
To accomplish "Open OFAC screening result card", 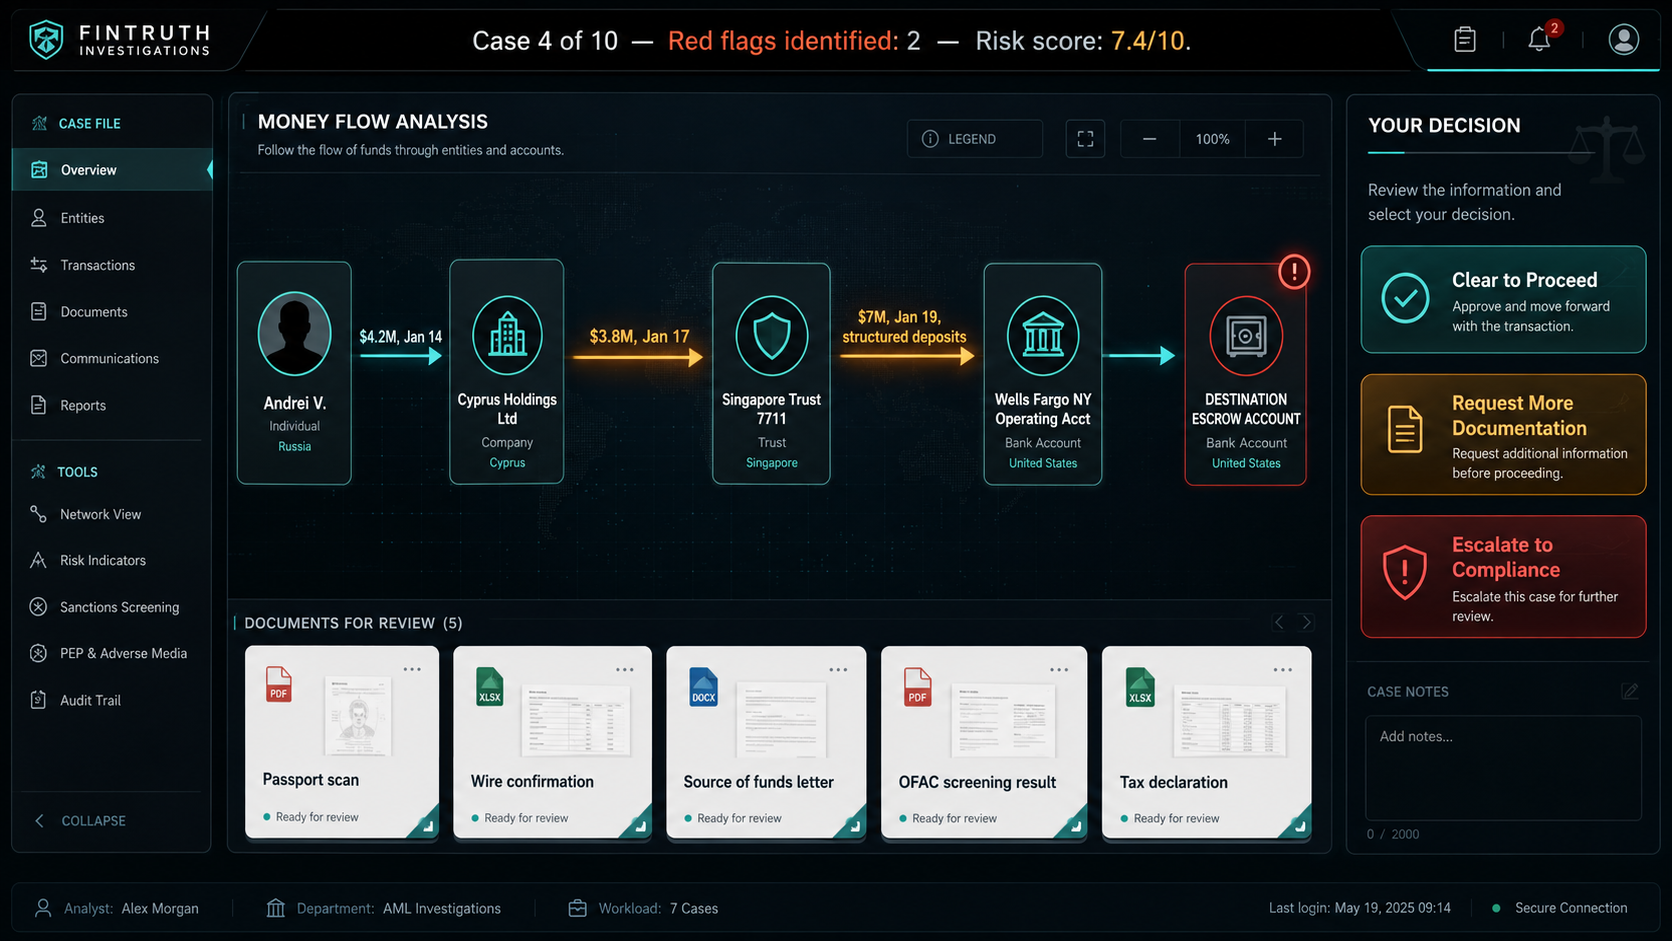I will (x=984, y=742).
